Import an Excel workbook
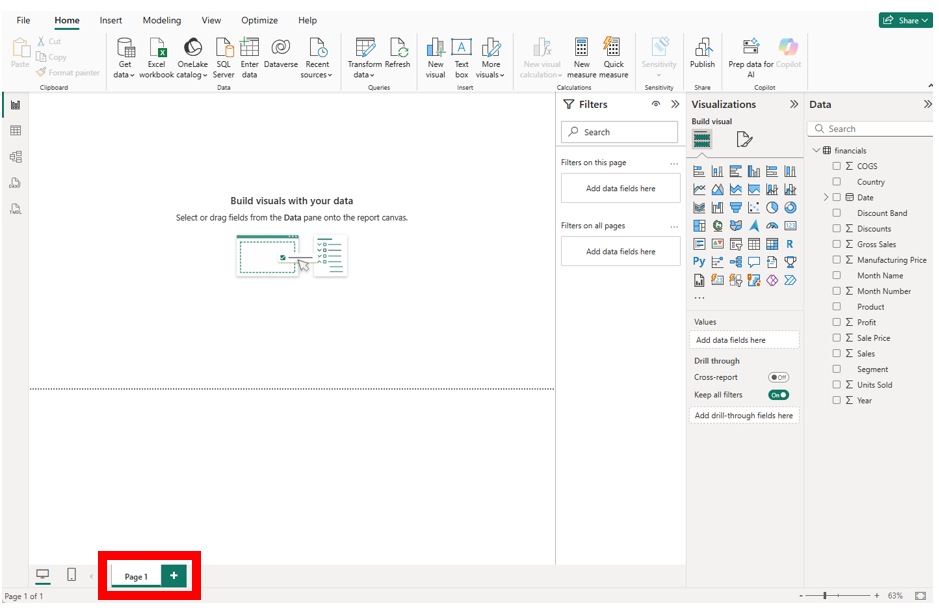Viewport: 939px width, 608px height. (156, 58)
